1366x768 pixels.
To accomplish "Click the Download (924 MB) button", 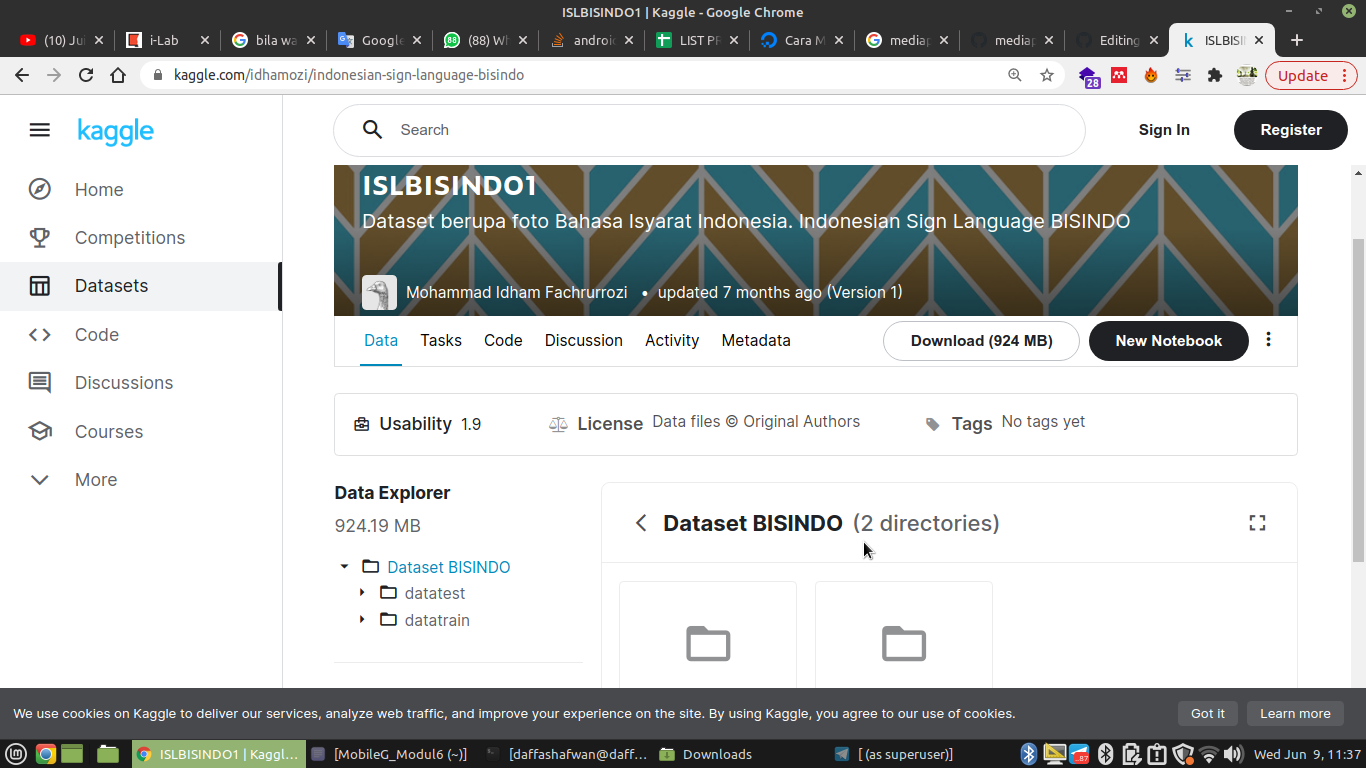I will (980, 340).
